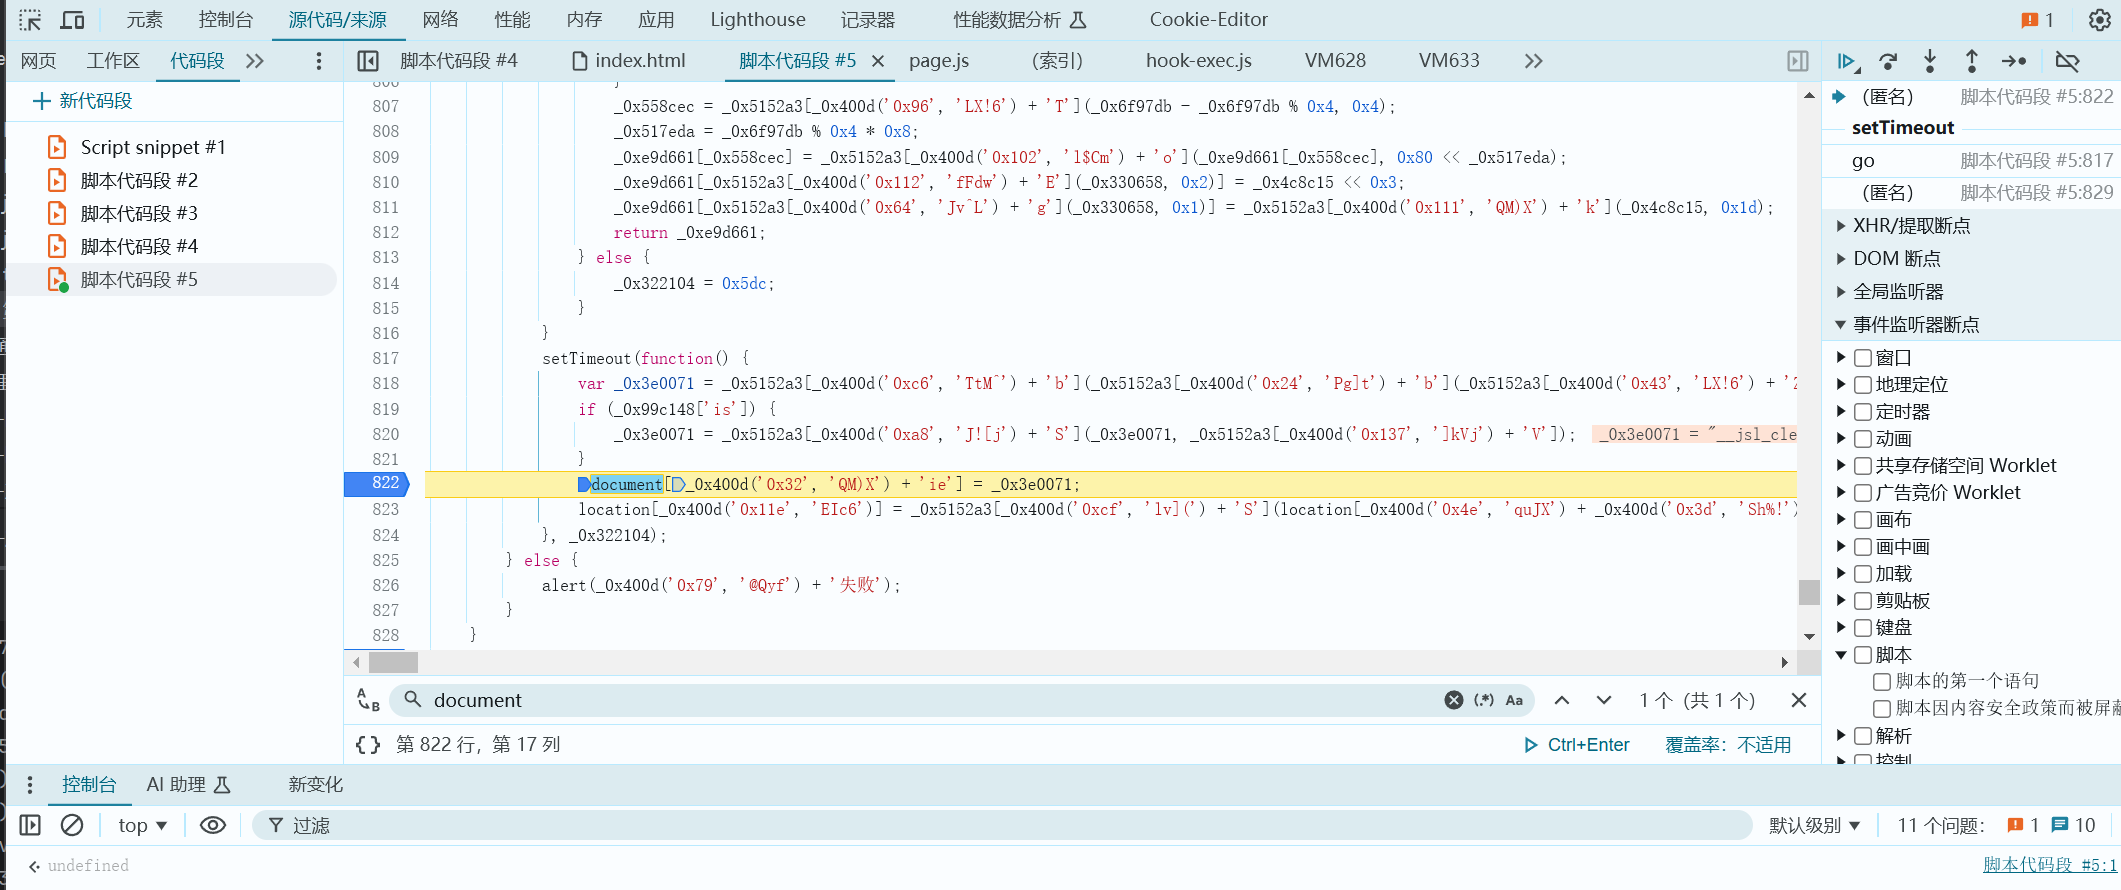The image size is (2121, 890).
Task: Activate the inspect element picker icon
Action: tap(30, 19)
